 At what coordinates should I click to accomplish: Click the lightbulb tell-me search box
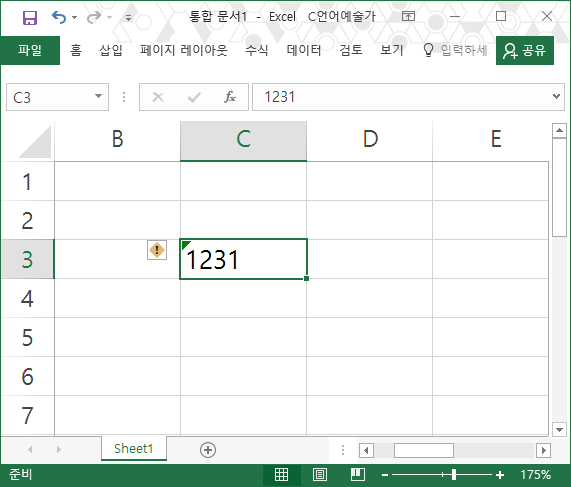click(455, 50)
